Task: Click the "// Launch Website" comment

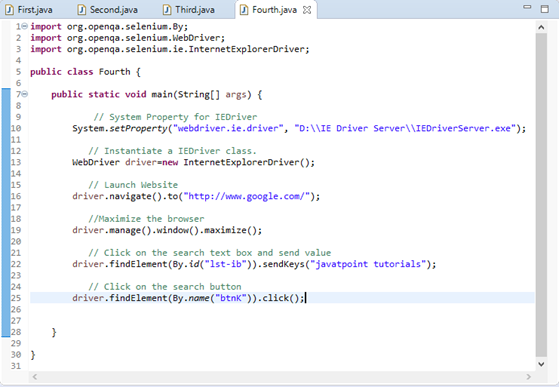Action: tap(133, 185)
